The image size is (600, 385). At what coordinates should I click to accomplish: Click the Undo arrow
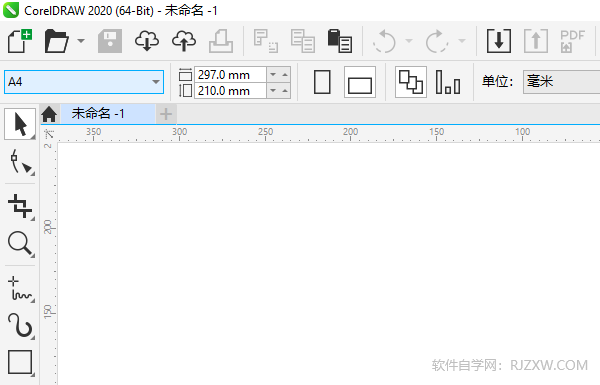point(384,41)
